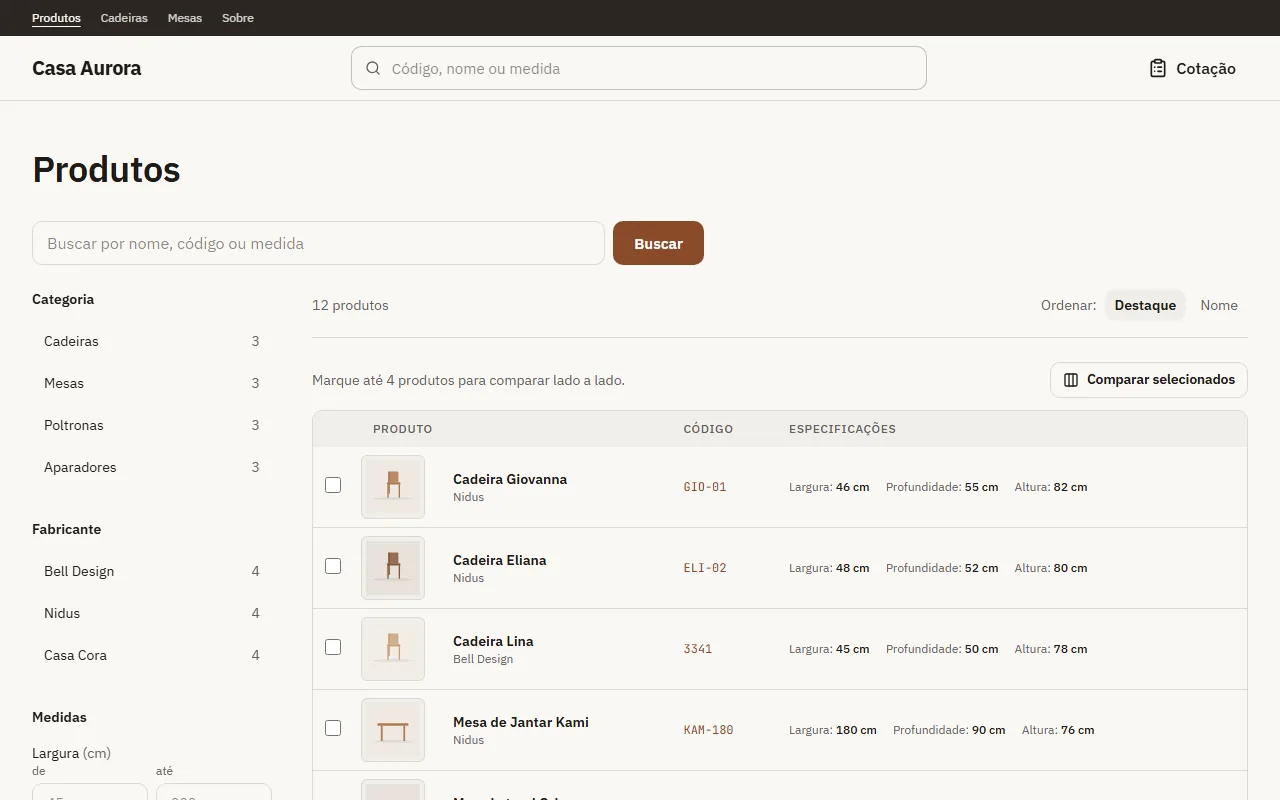Click the 12 produtos count text
Screen dimensions: 1280x800
[350, 305]
